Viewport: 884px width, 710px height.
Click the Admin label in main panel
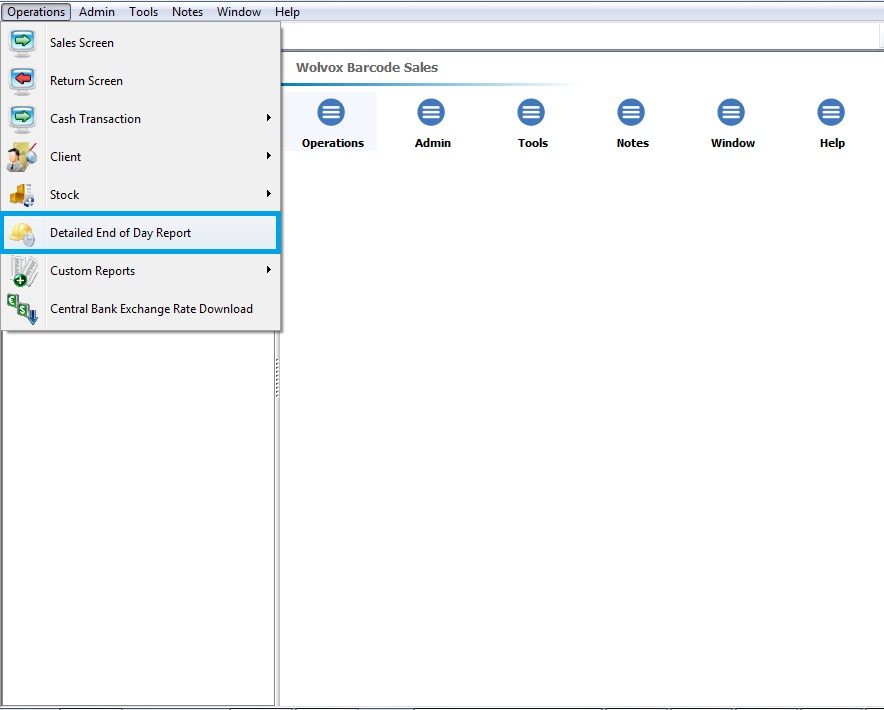[433, 143]
